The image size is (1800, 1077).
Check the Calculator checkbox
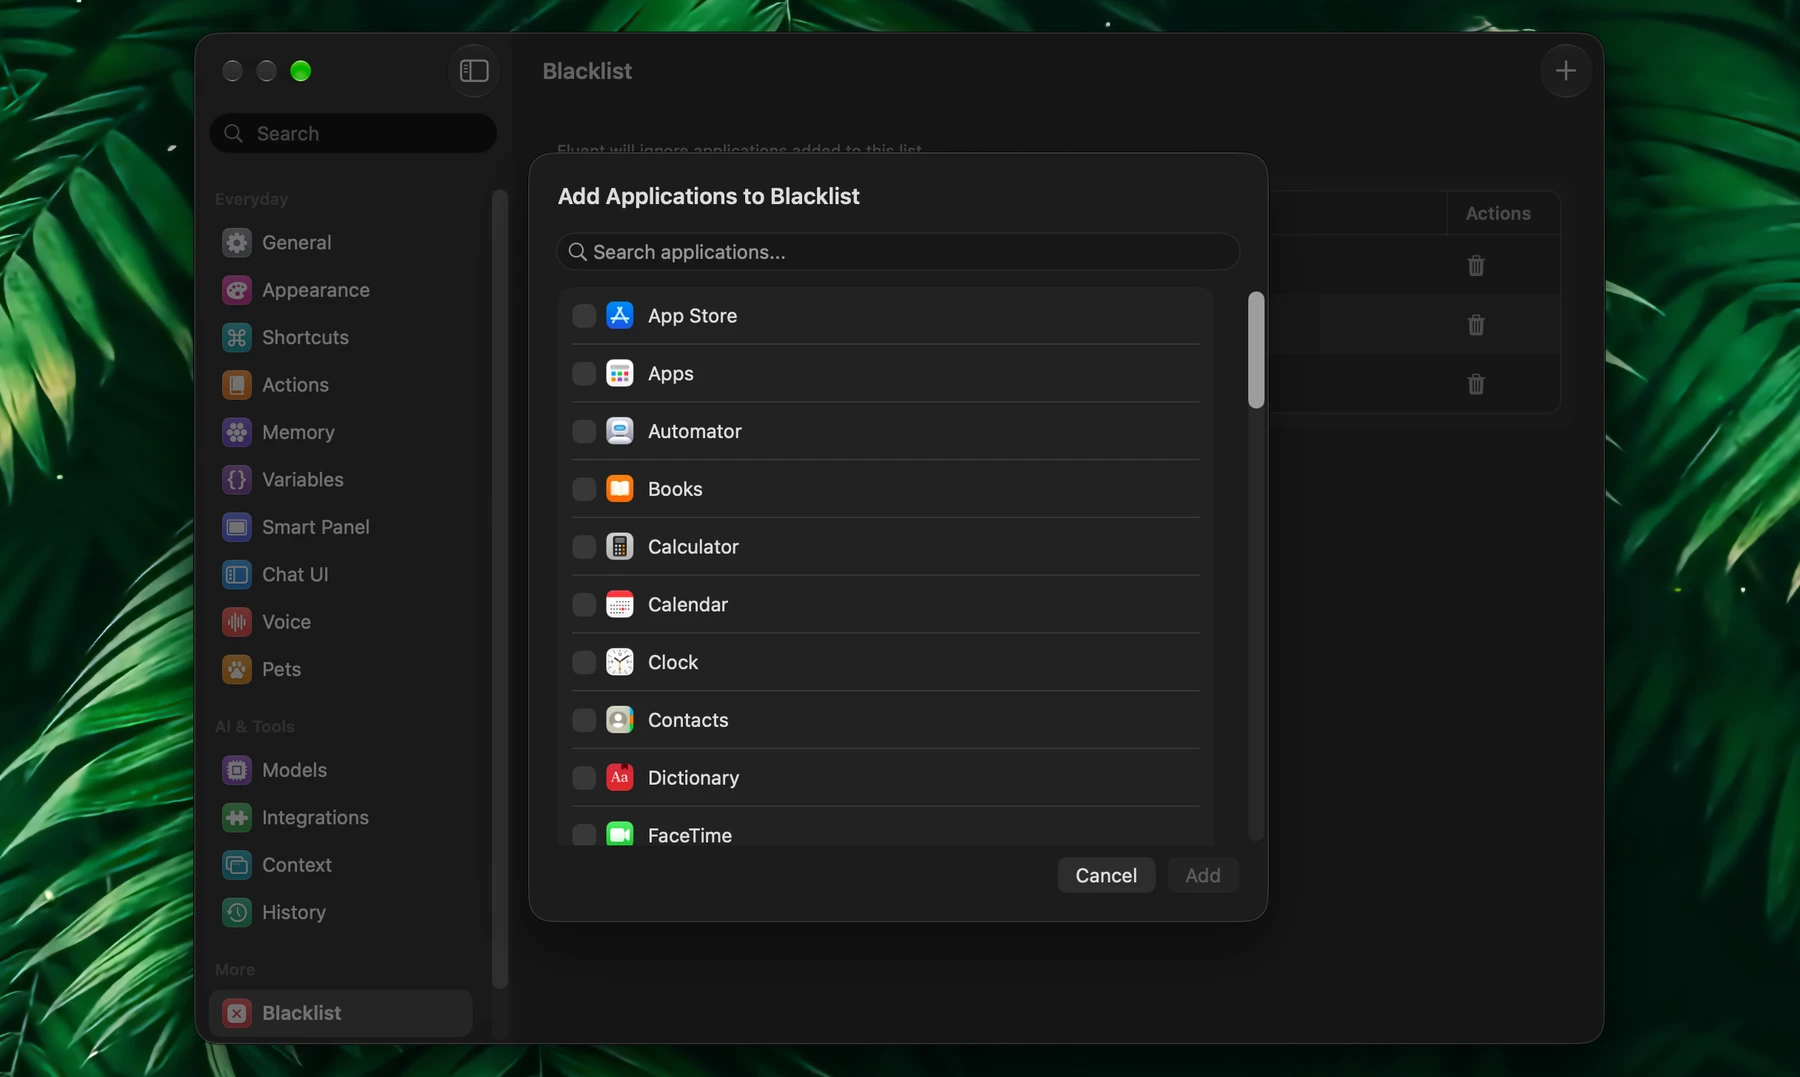click(584, 547)
